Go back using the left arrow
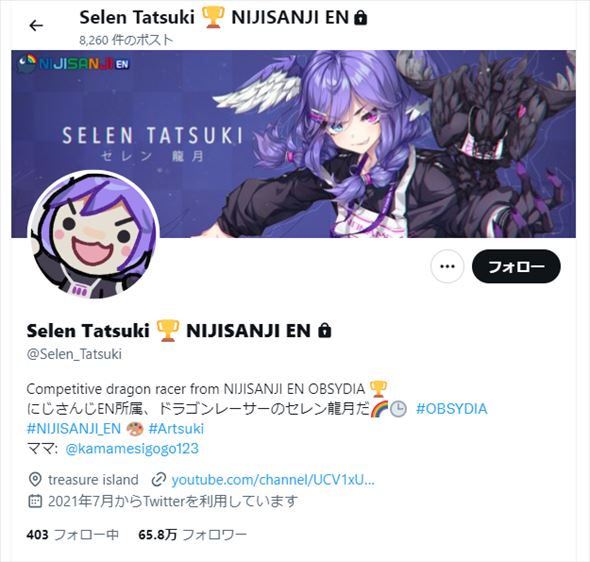The width and height of the screenshot is (590, 562). pos(36,25)
